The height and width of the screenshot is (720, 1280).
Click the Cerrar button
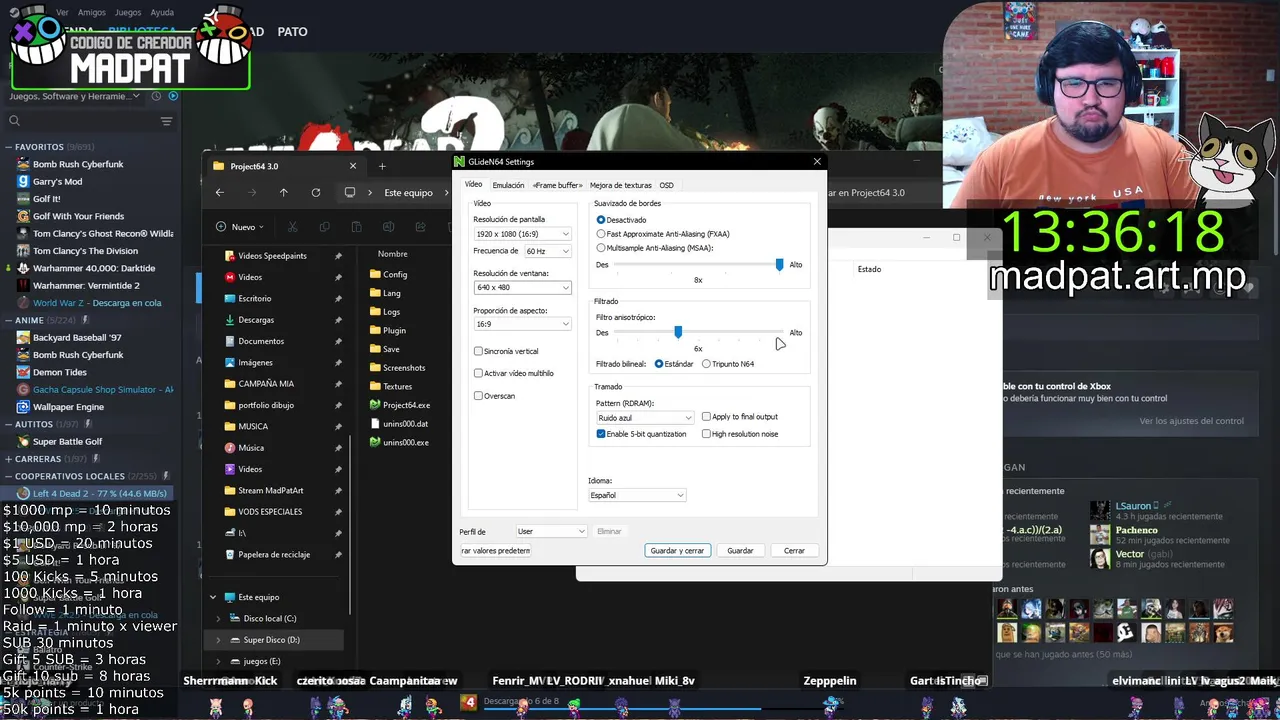[x=794, y=550]
